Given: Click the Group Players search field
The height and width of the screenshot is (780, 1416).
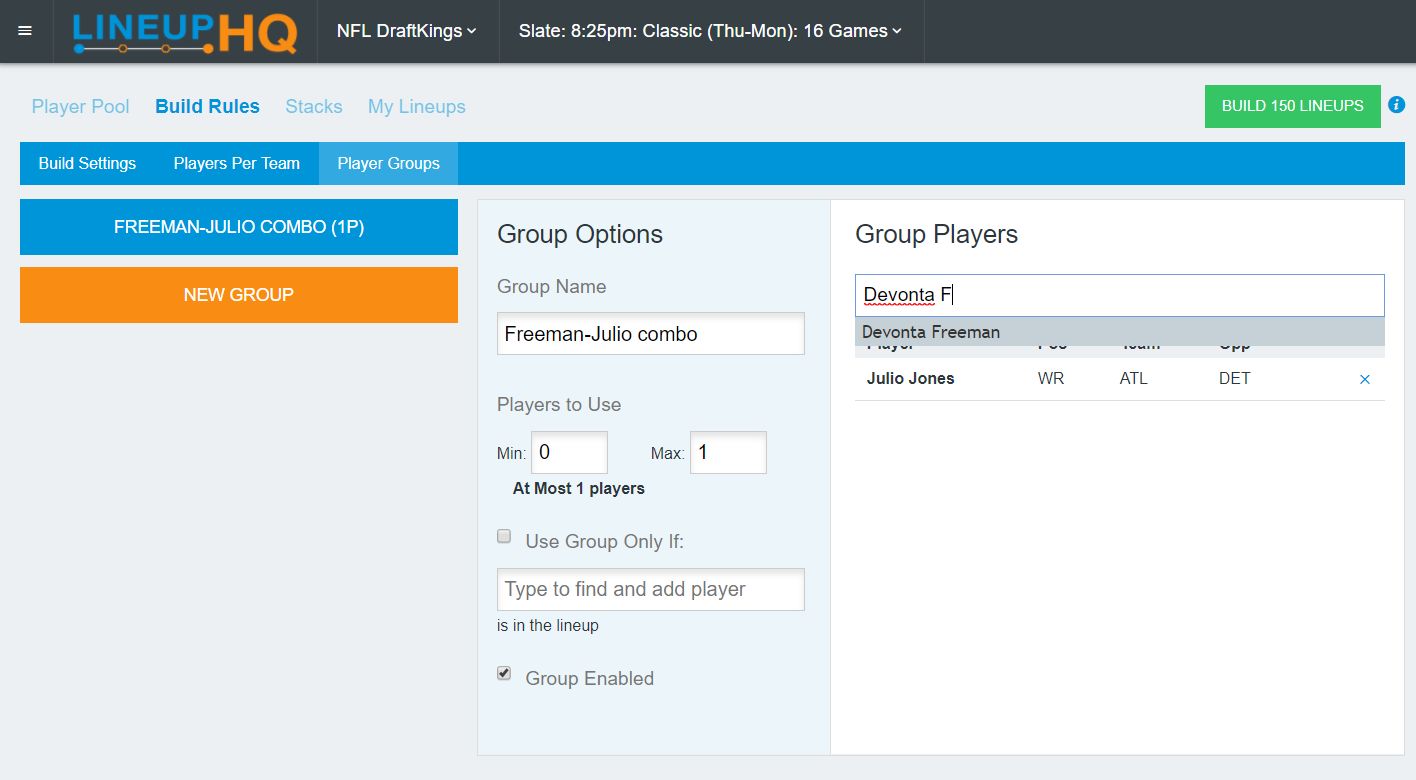Looking at the screenshot, I should [1120, 295].
